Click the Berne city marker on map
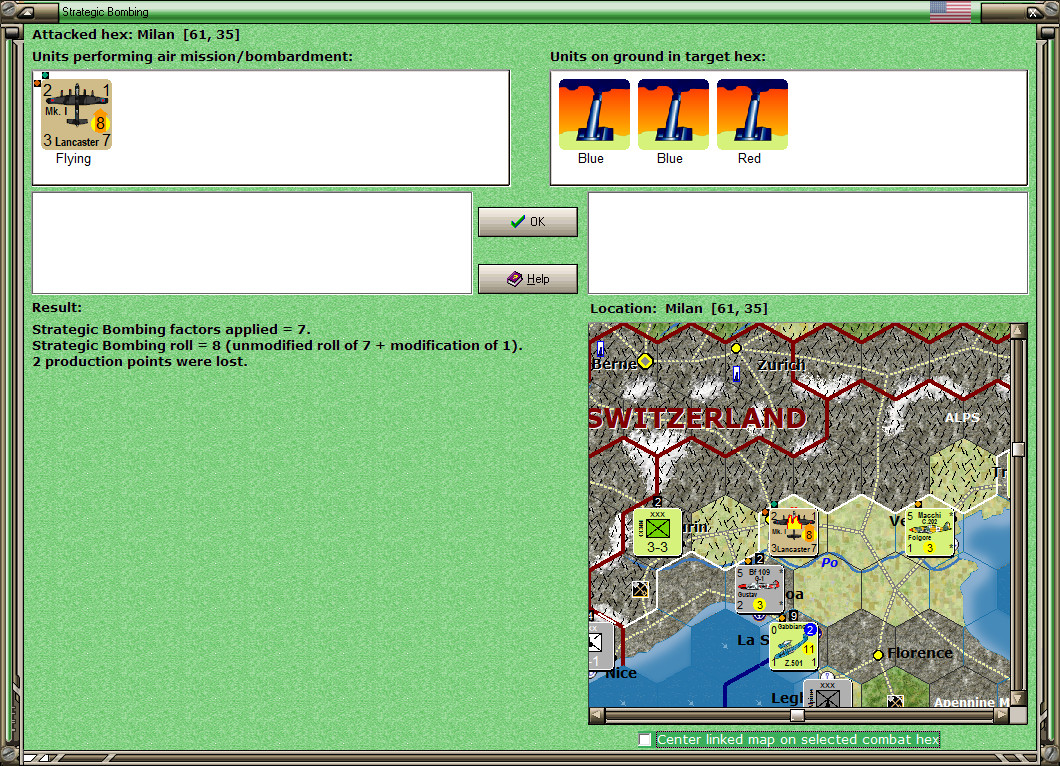1060x766 pixels. [645, 361]
